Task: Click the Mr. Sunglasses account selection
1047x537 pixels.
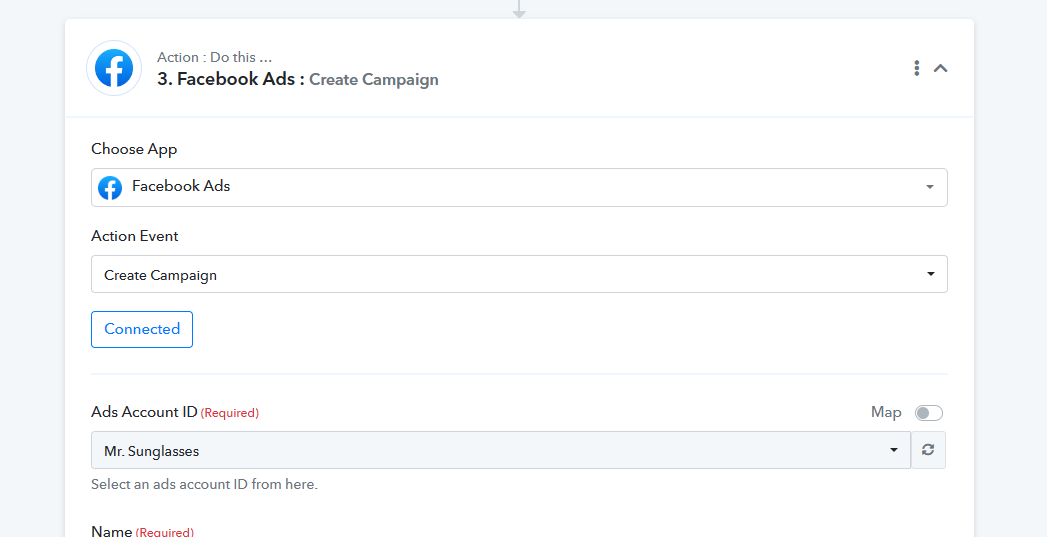Action: (x=501, y=450)
